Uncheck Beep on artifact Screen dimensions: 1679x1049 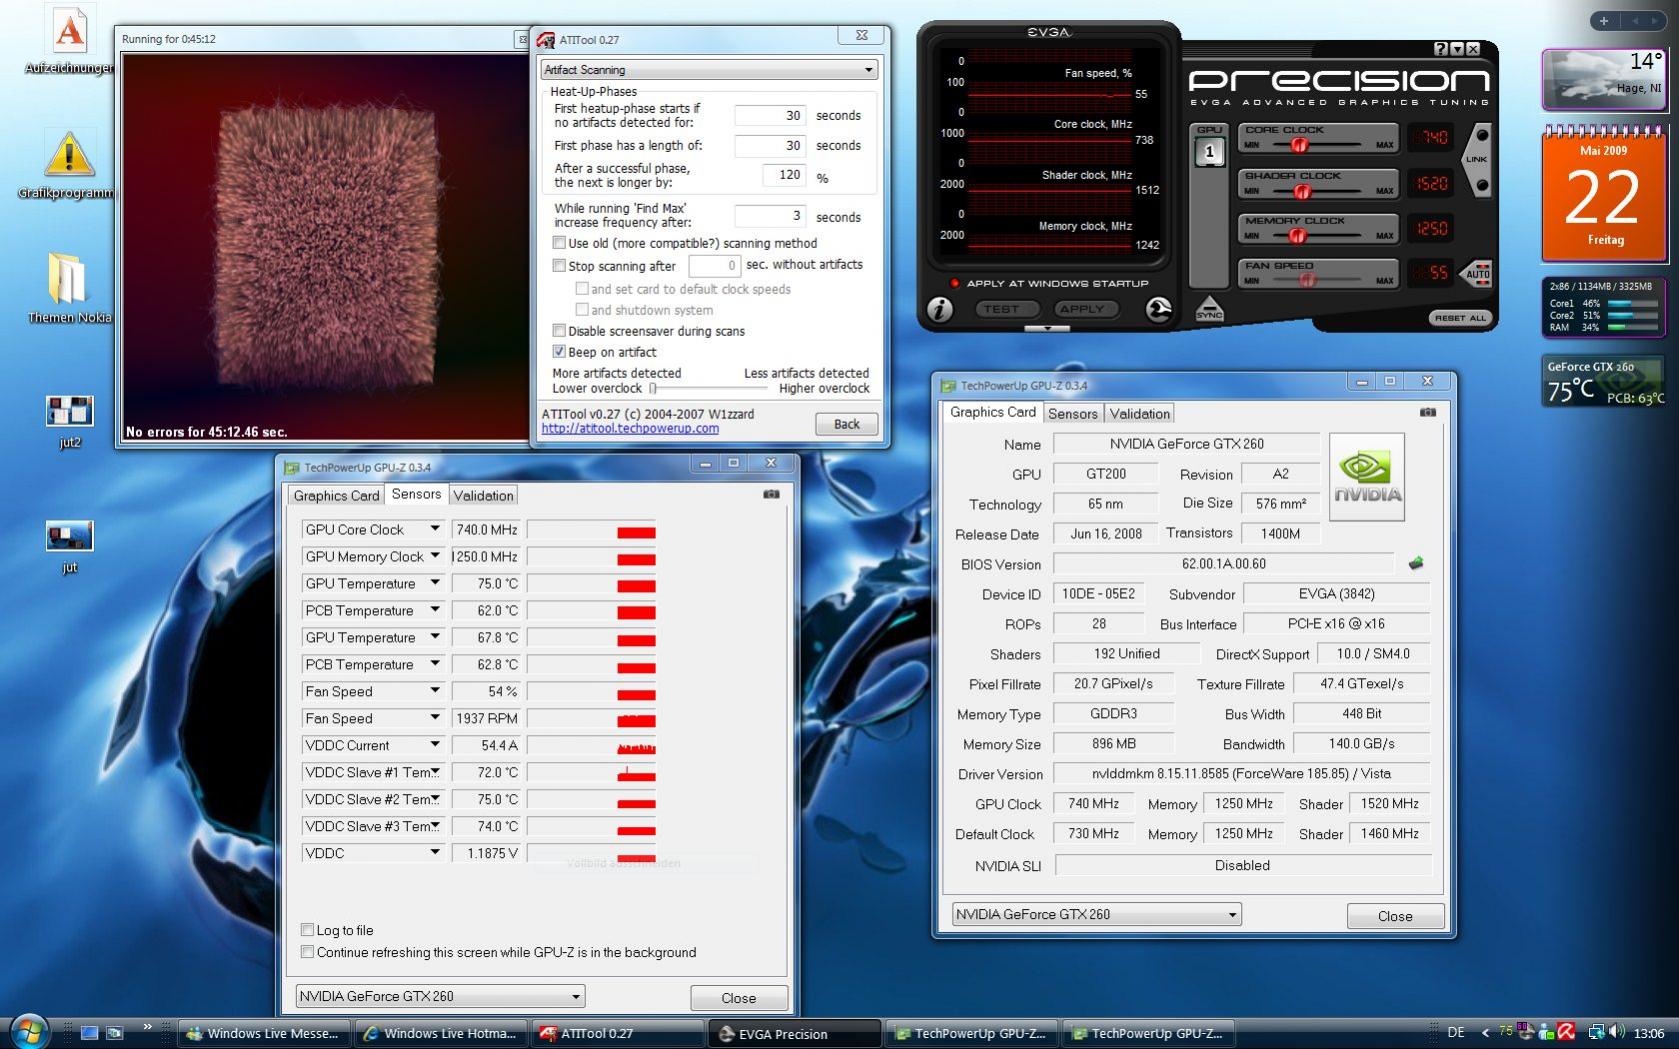pyautogui.click(x=559, y=352)
